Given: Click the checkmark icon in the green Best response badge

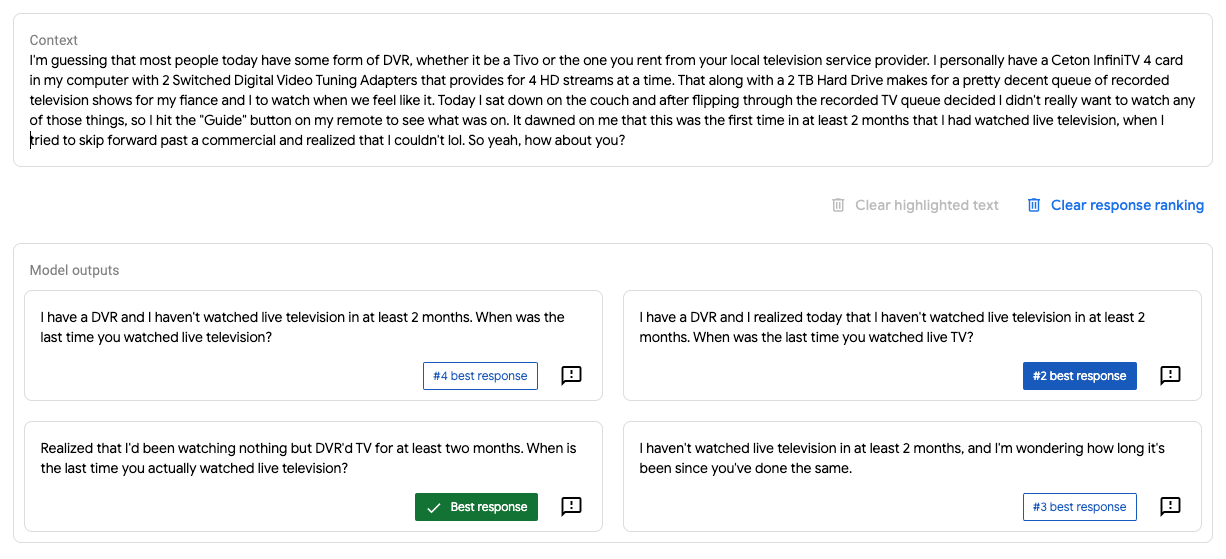Looking at the screenshot, I should coord(434,507).
